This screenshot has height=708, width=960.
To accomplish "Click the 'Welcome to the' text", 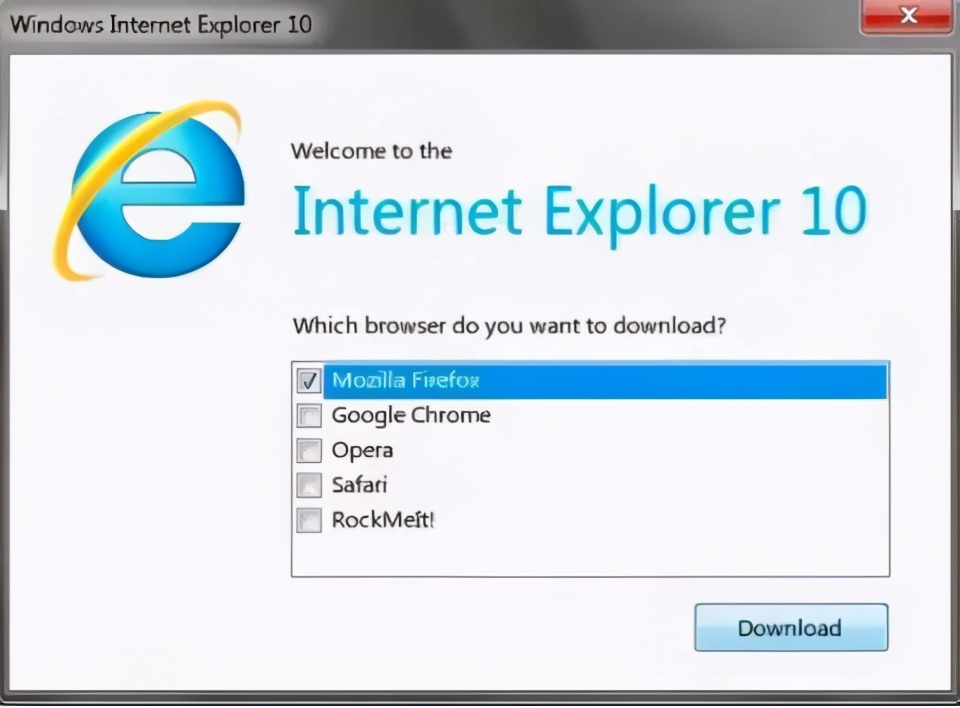I will pyautogui.click(x=372, y=151).
